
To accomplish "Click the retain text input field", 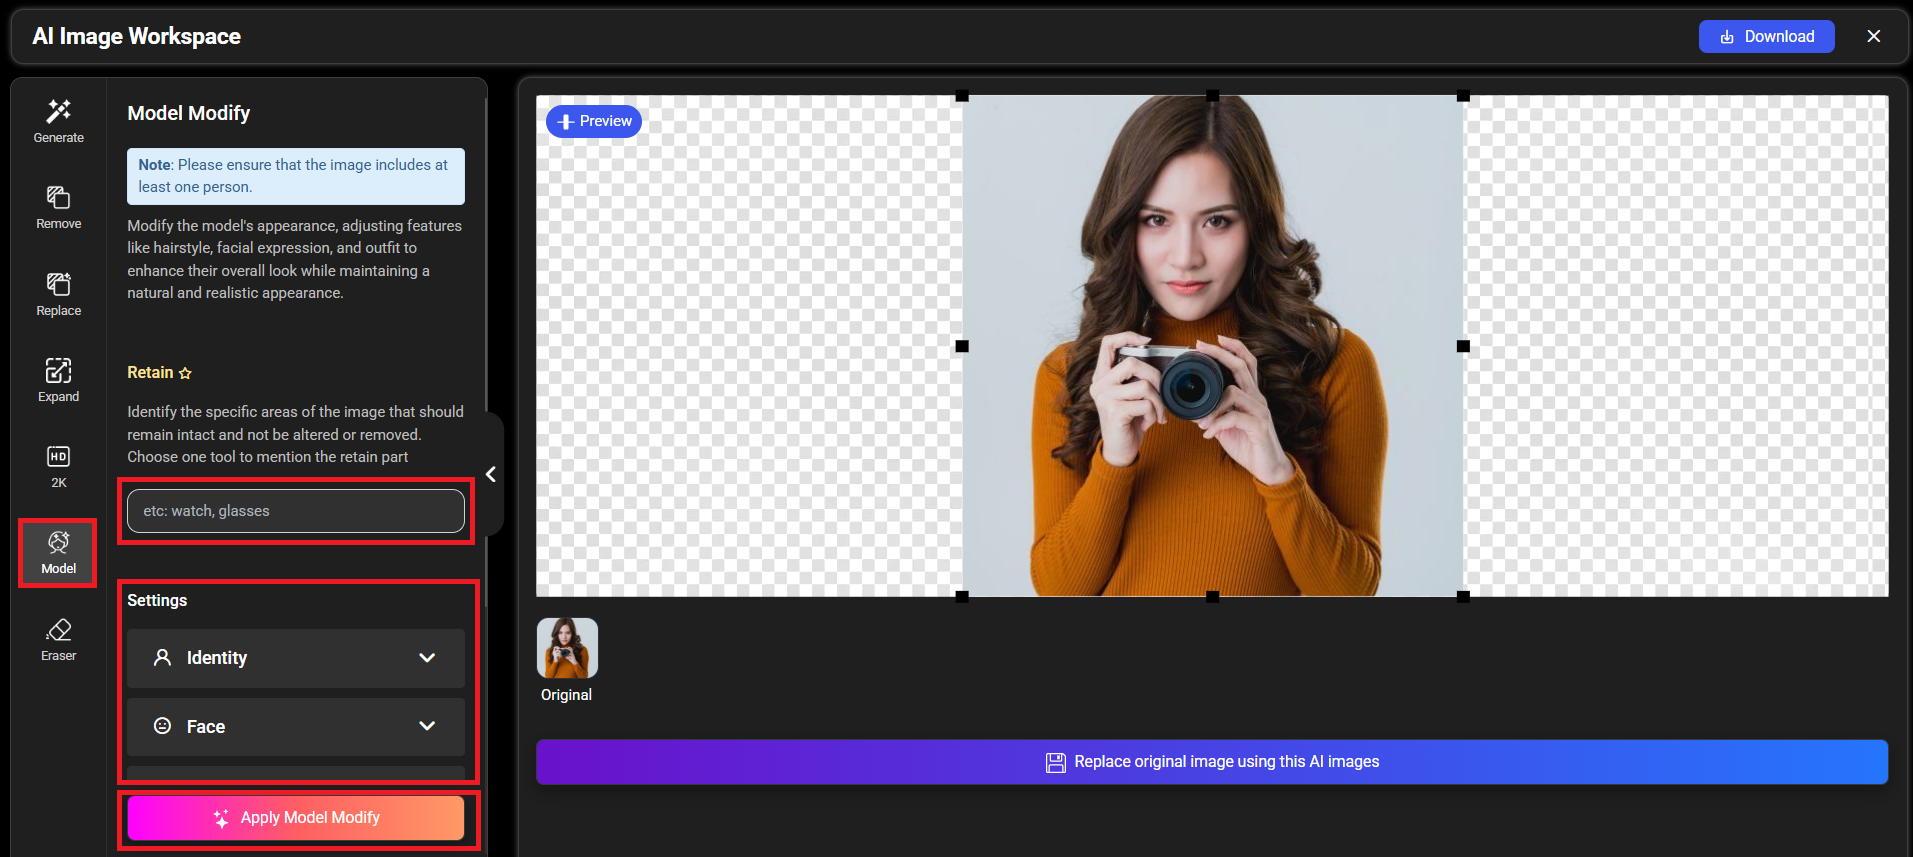I will click(x=296, y=511).
